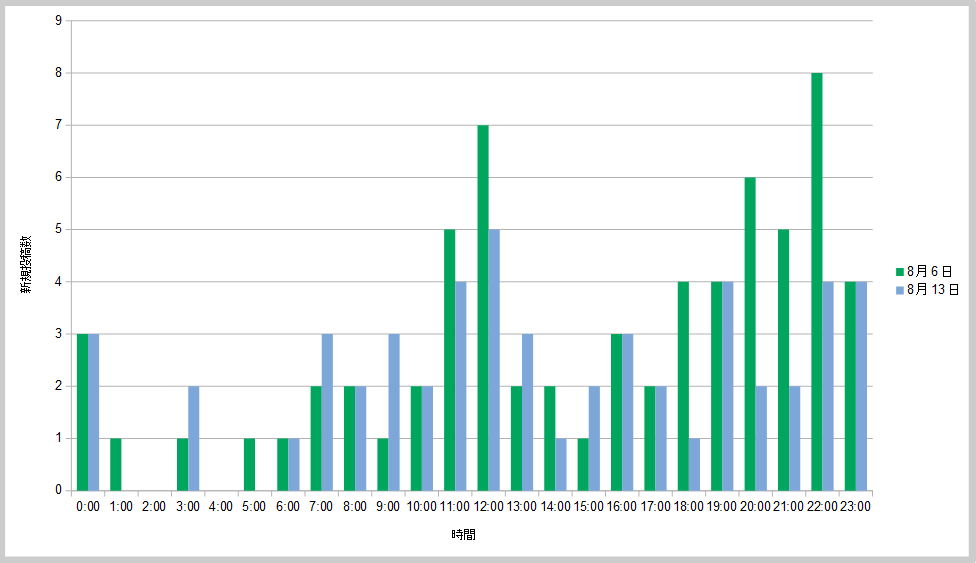Click the blue bar at 3:00
The width and height of the screenshot is (976, 563).
pos(193,438)
